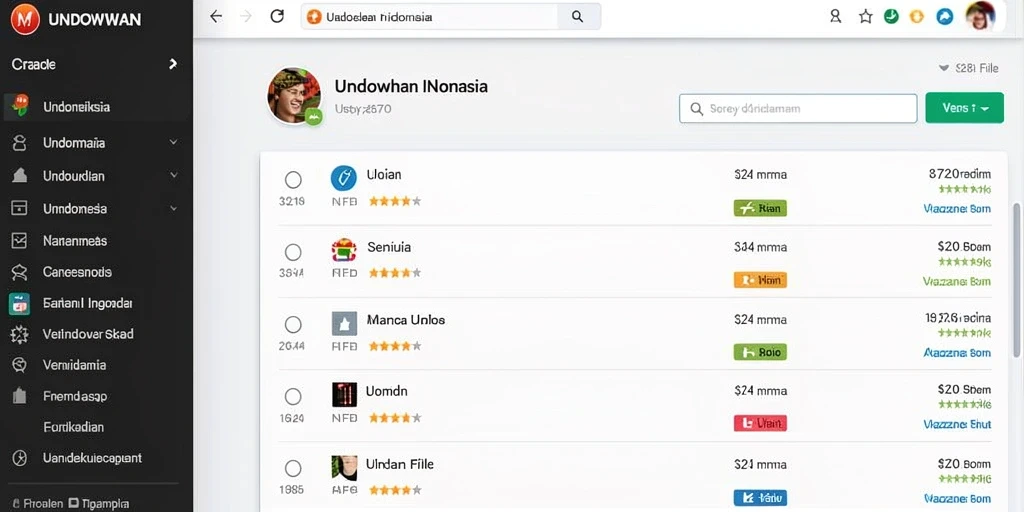Image resolution: width=1024 pixels, height=512 pixels.
Task: Open the Nananmeas sidebar item
Action: (74, 240)
